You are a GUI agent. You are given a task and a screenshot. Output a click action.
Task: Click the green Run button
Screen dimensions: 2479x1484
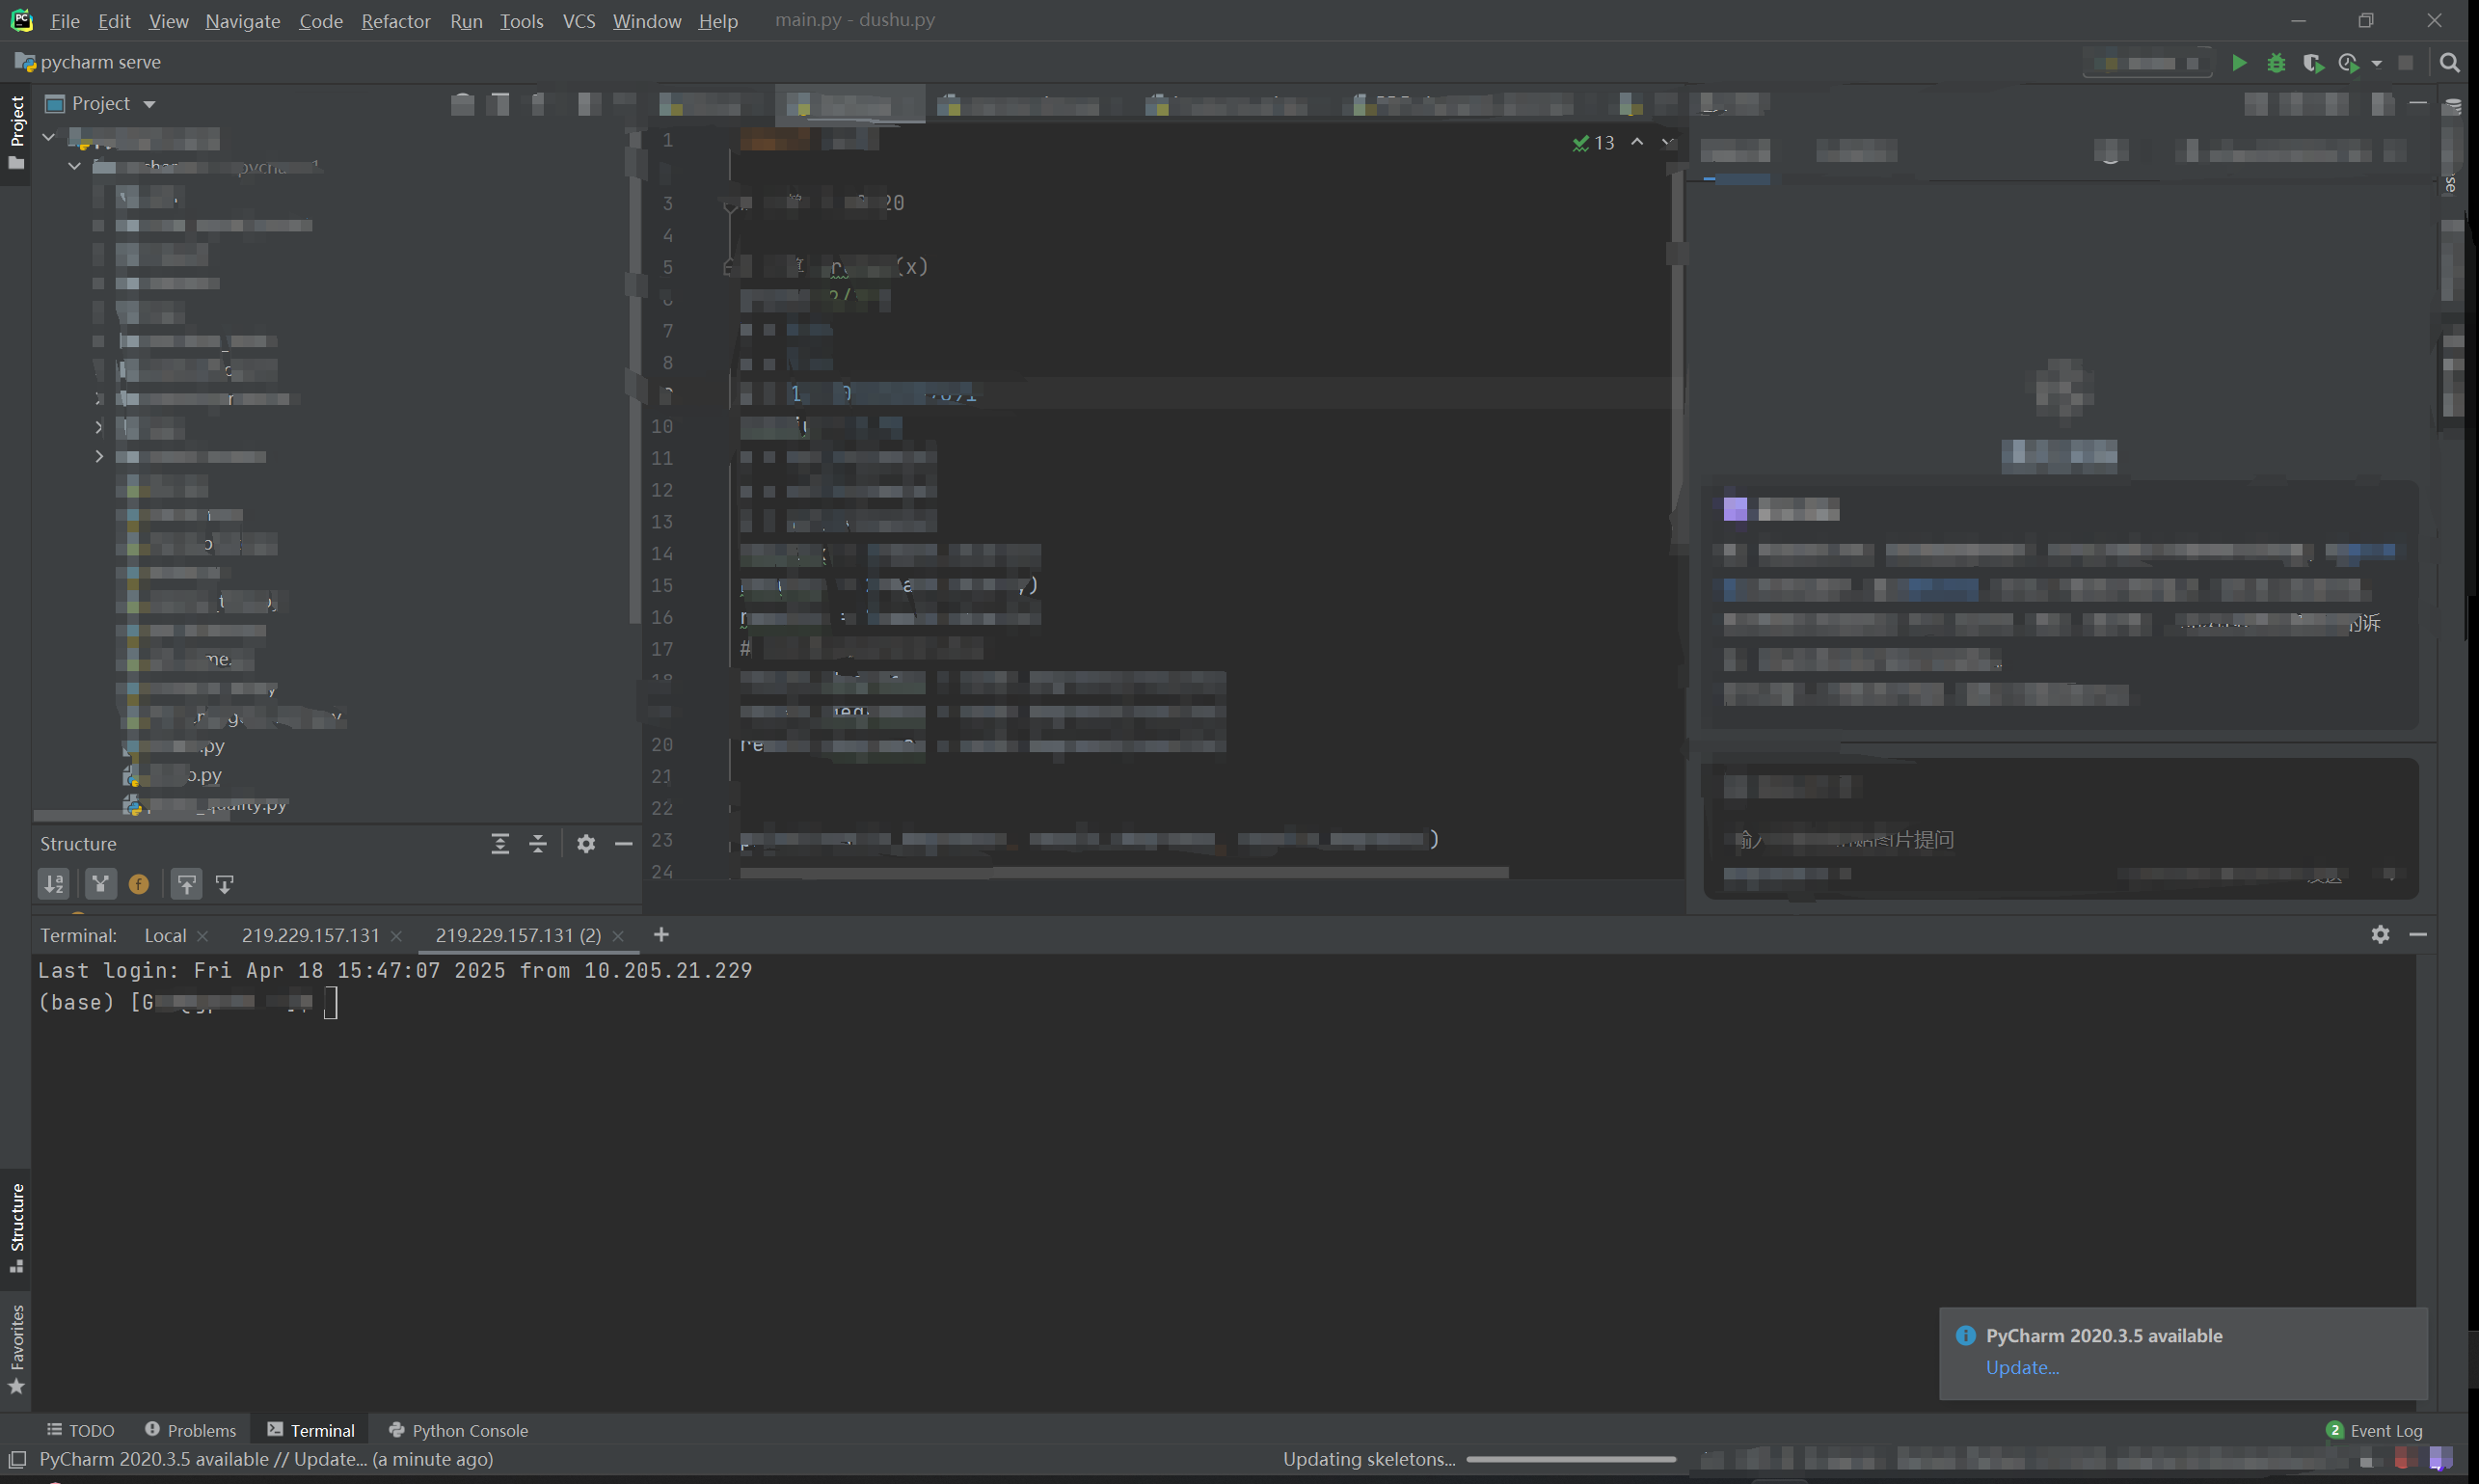click(2239, 63)
